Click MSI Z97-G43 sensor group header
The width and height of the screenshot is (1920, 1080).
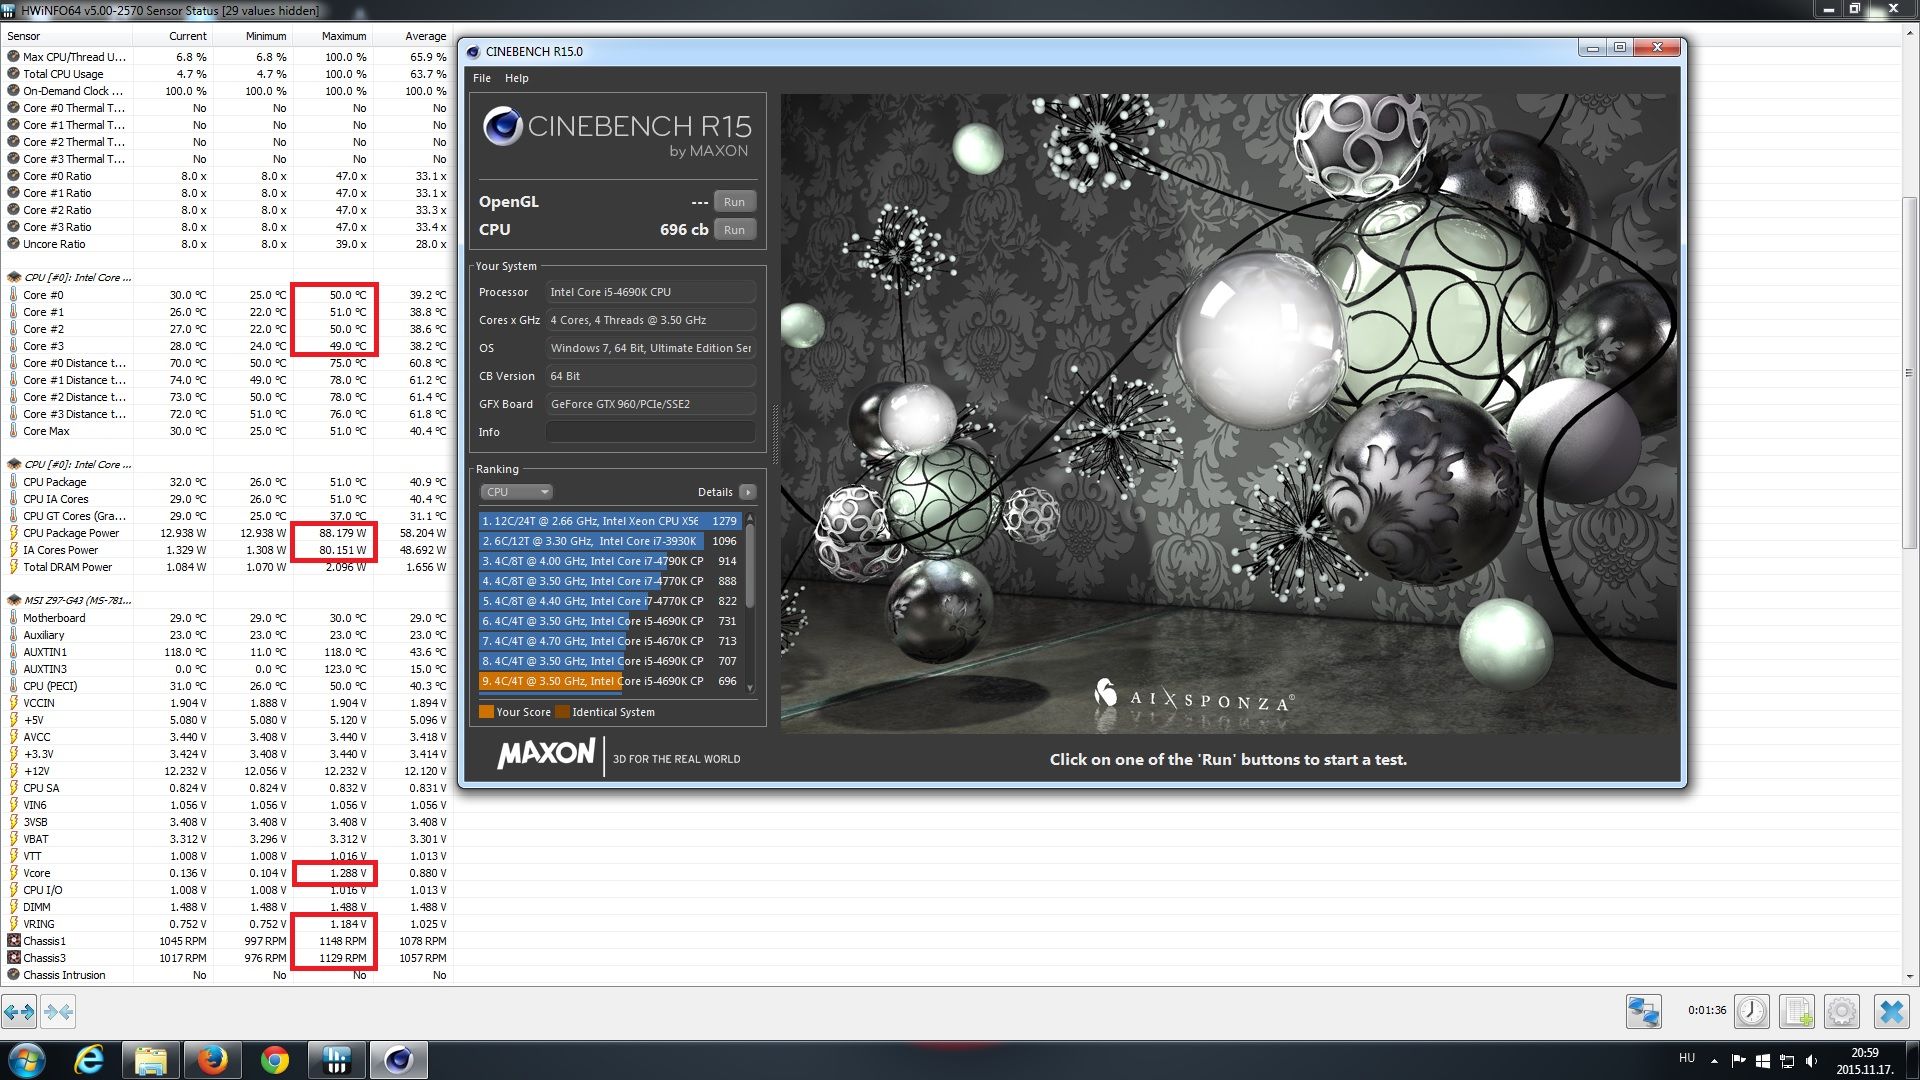click(69, 601)
